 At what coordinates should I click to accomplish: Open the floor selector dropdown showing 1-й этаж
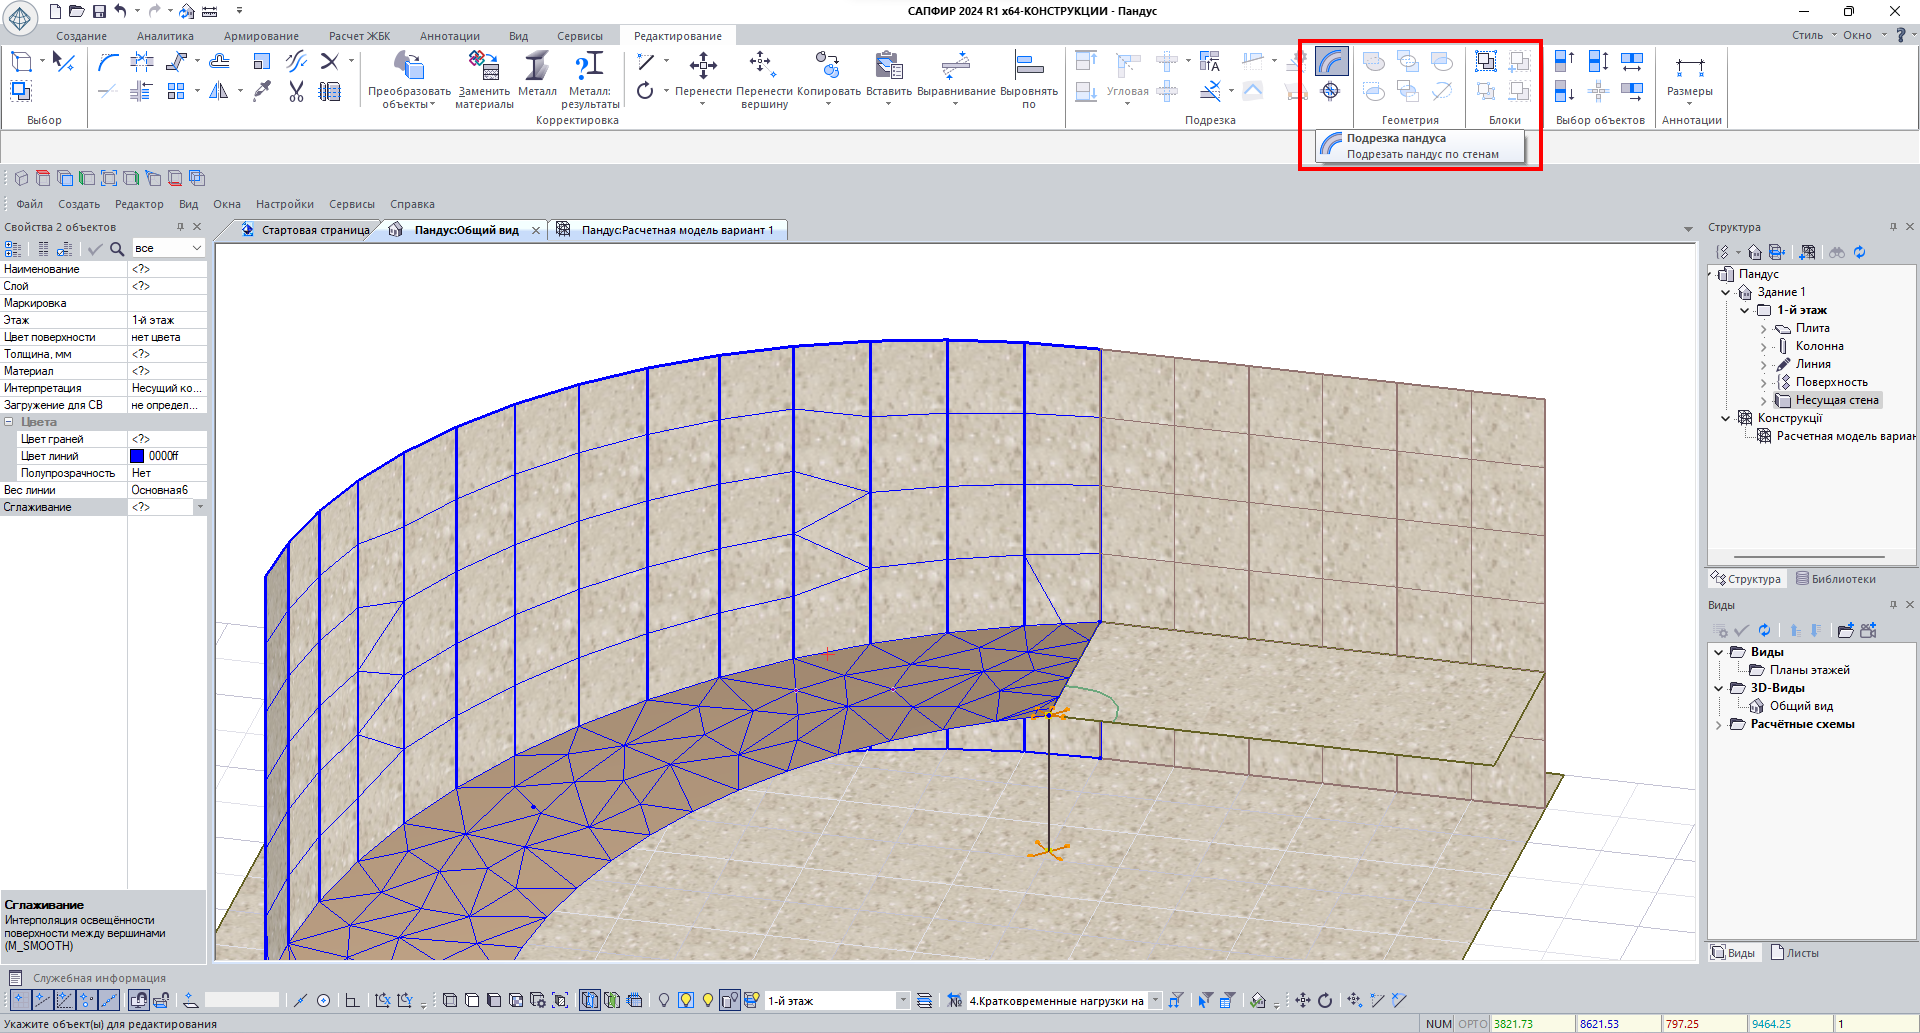point(902,1000)
